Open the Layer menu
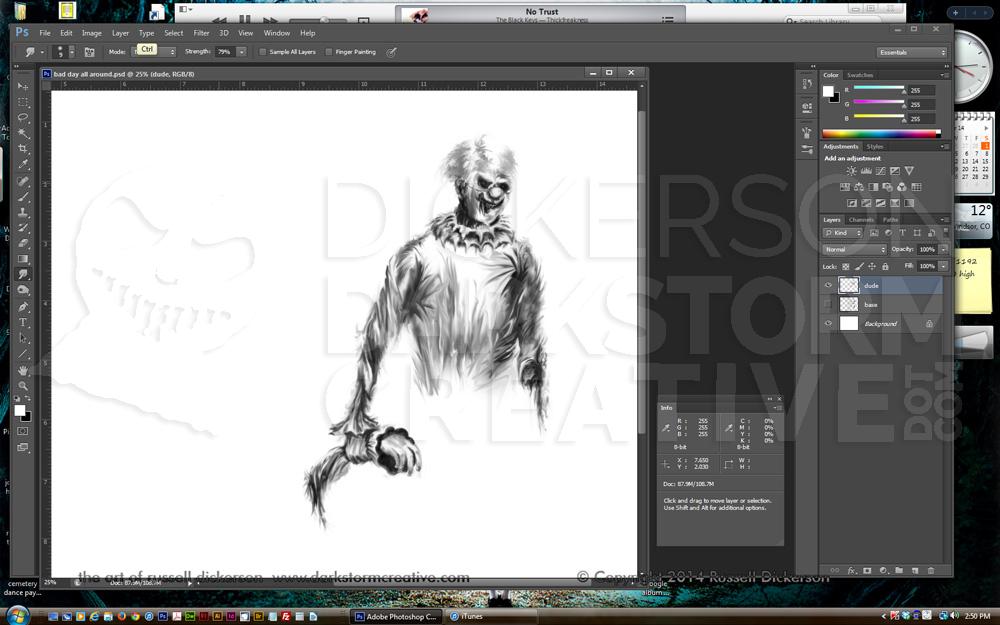 click(121, 33)
